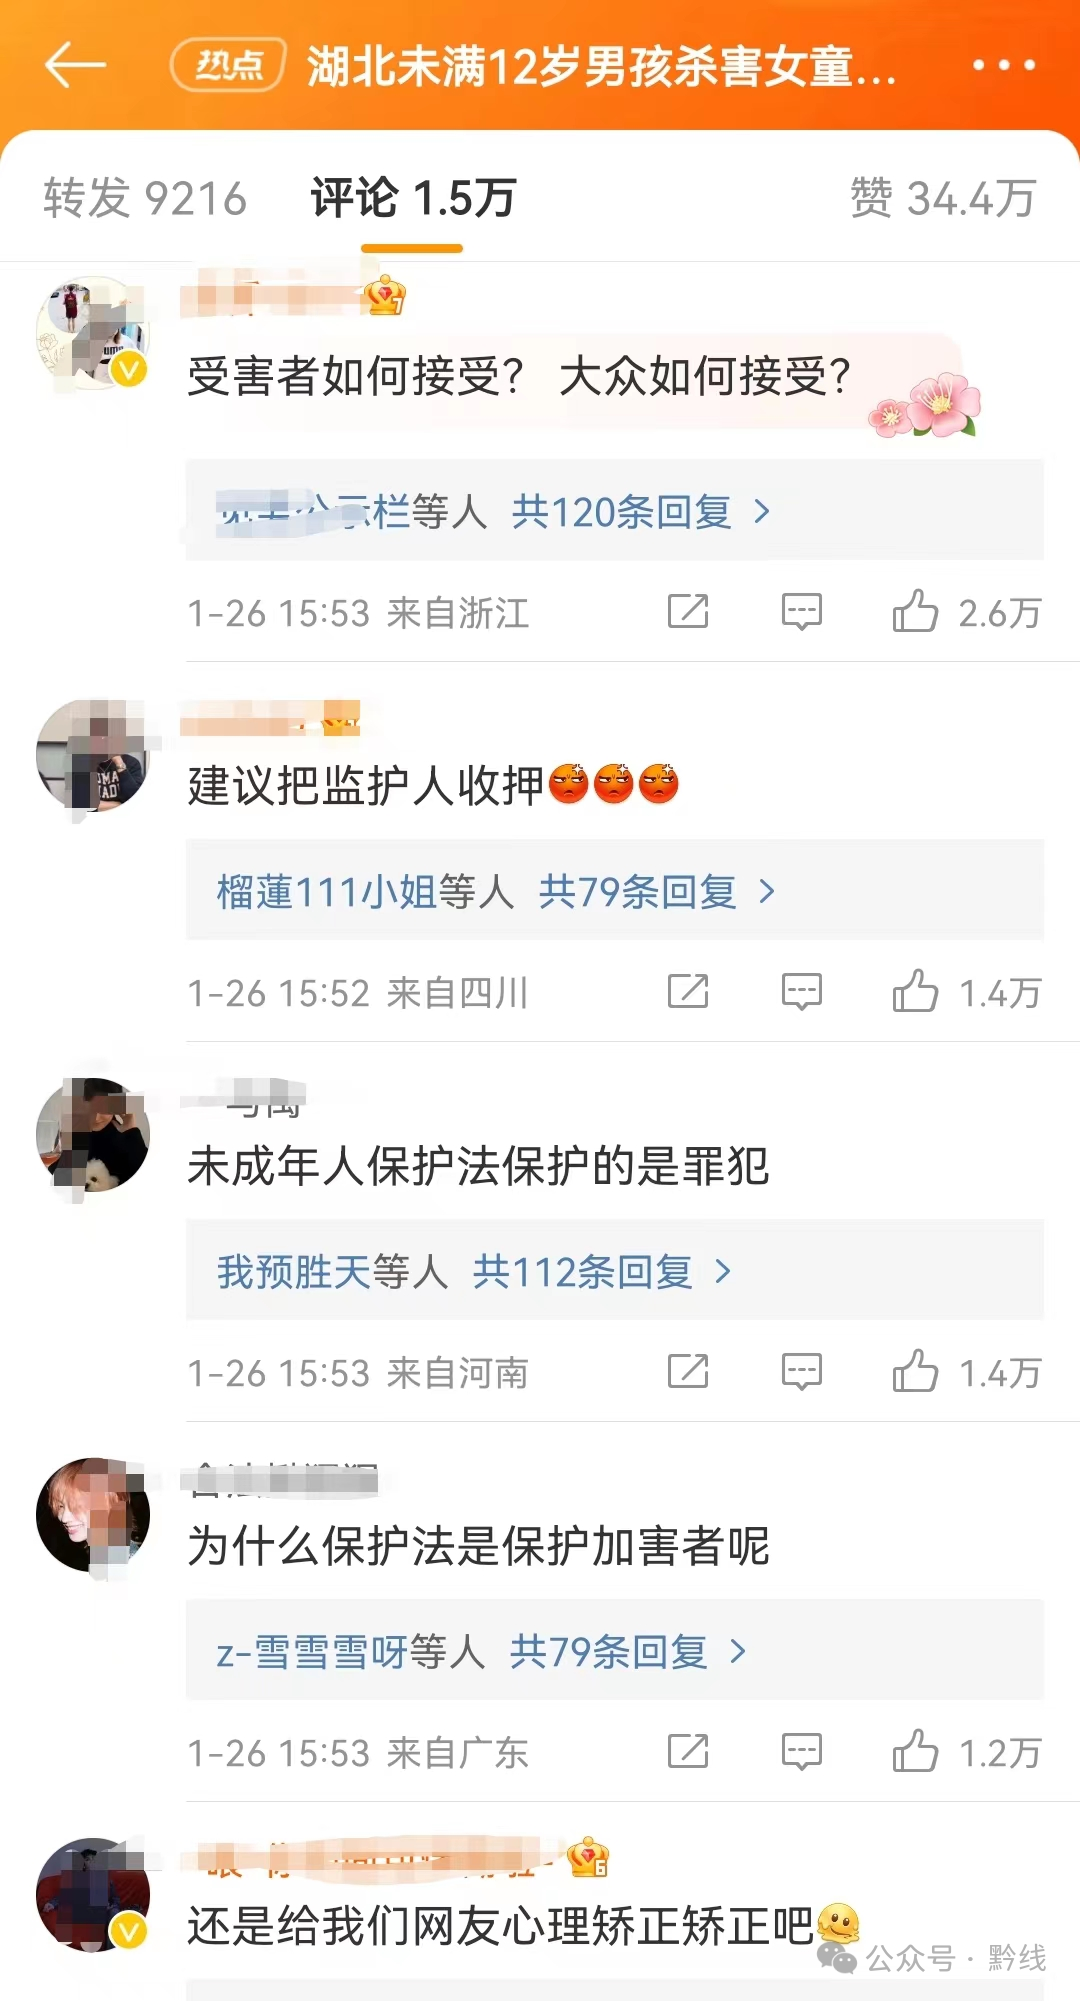Open the three-dot more options menu

pos(1004,65)
